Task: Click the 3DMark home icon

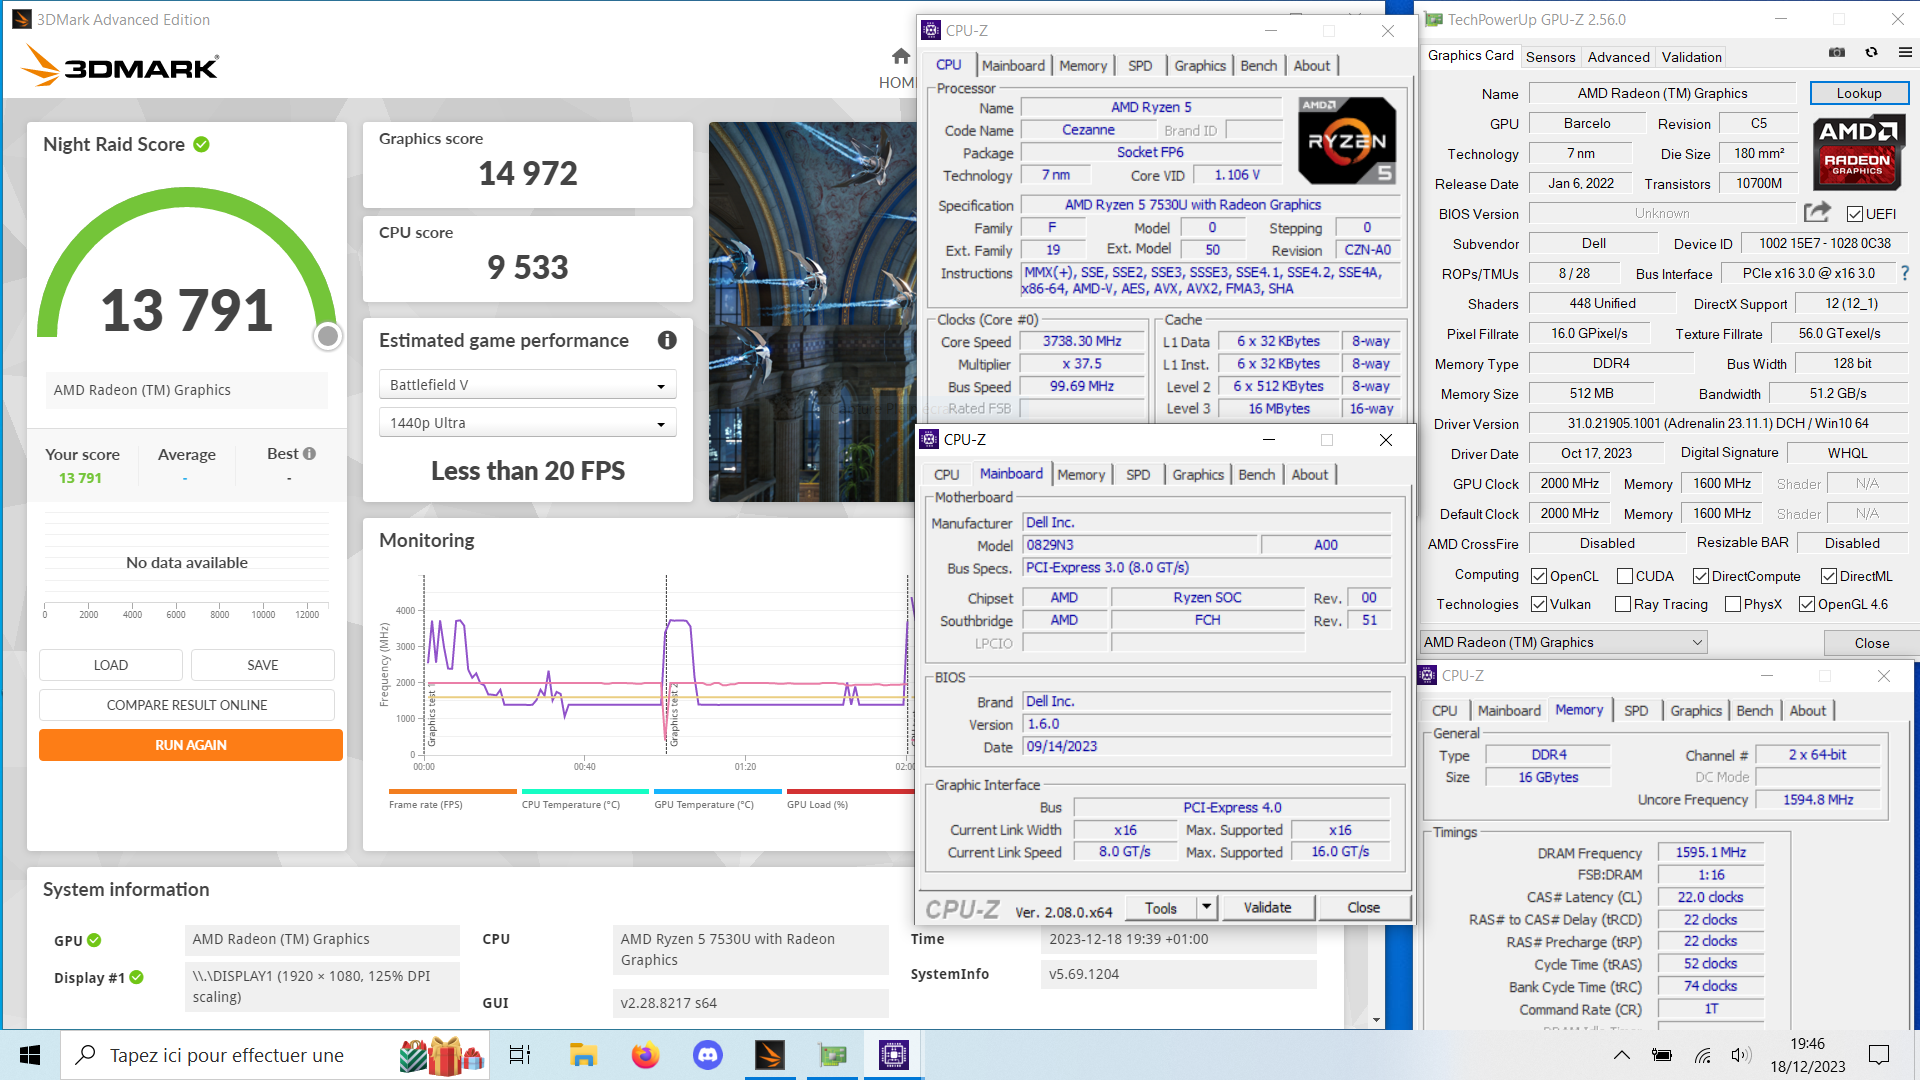Action: [x=901, y=56]
